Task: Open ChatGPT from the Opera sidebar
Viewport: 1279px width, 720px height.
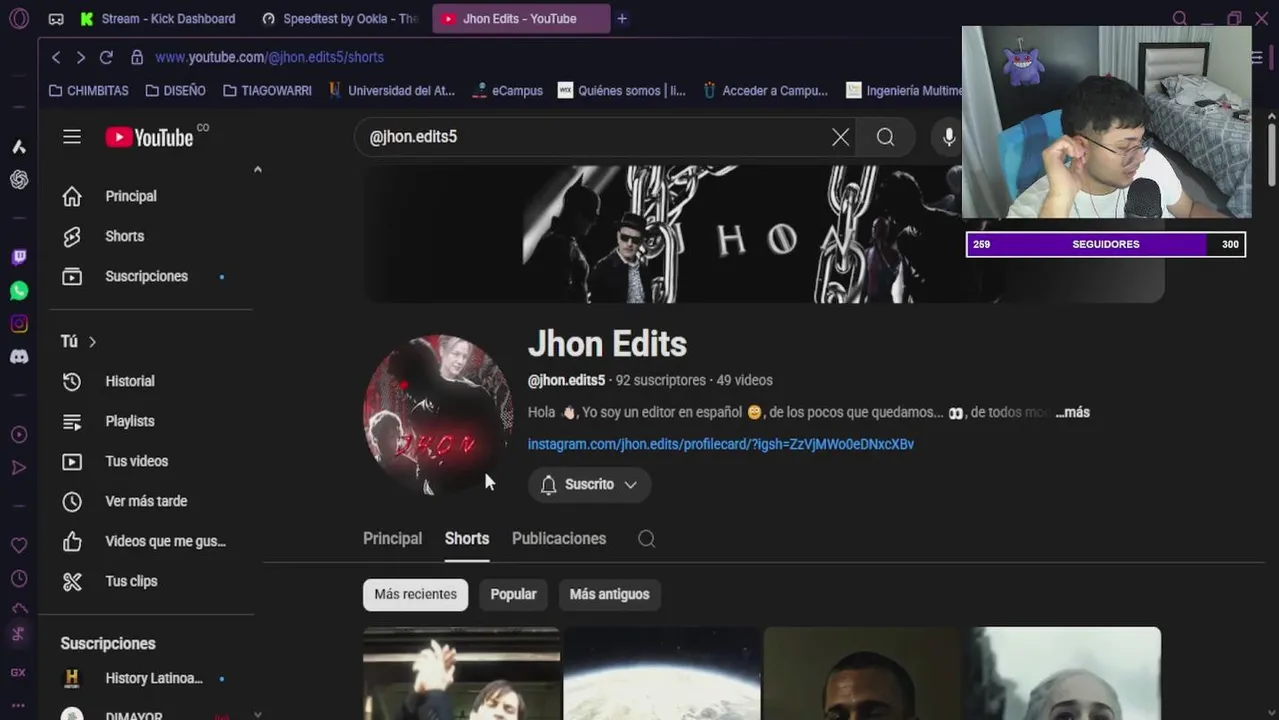Action: point(19,179)
